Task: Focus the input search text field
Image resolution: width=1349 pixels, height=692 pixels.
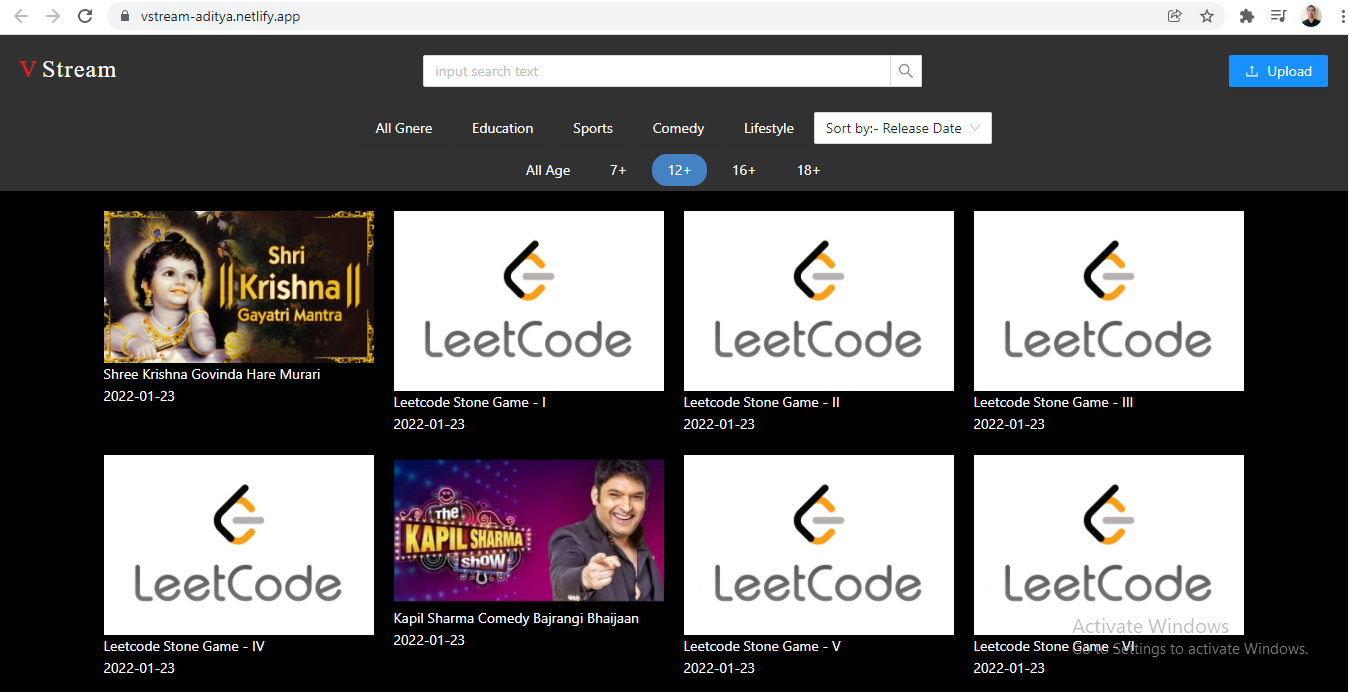Action: (657, 71)
